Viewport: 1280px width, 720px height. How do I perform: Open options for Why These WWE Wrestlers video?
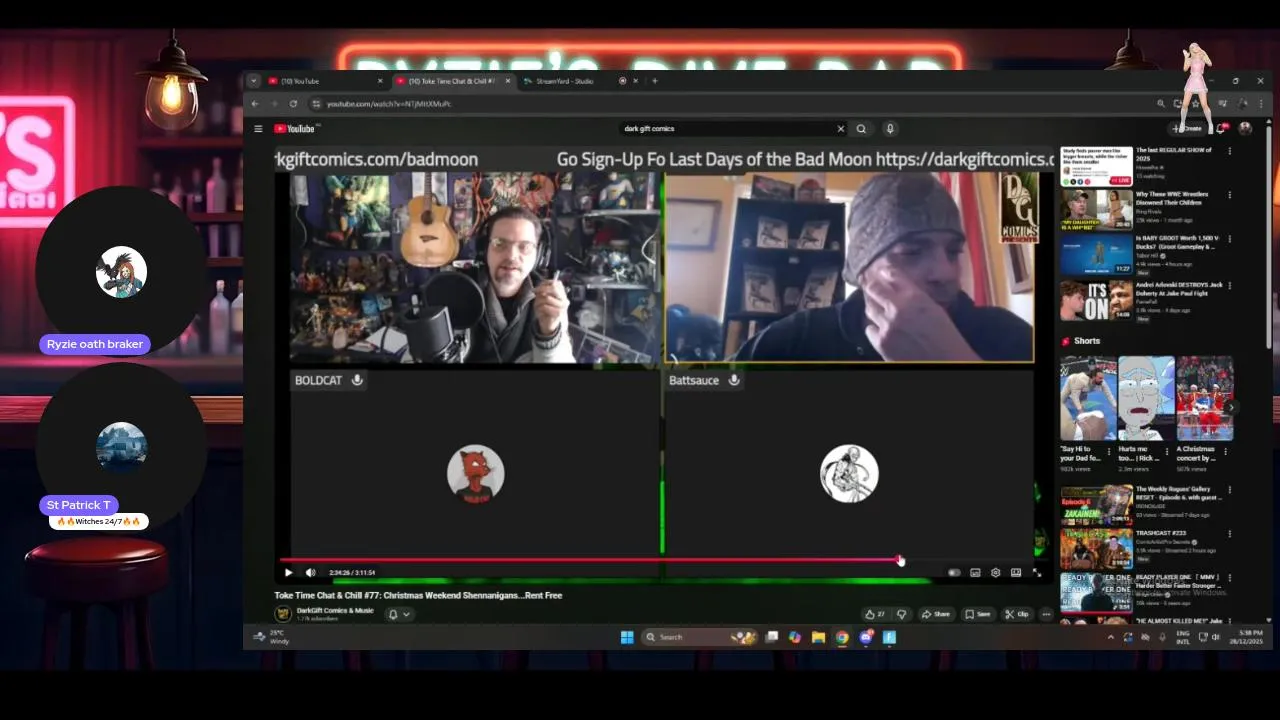pyautogui.click(x=1230, y=195)
